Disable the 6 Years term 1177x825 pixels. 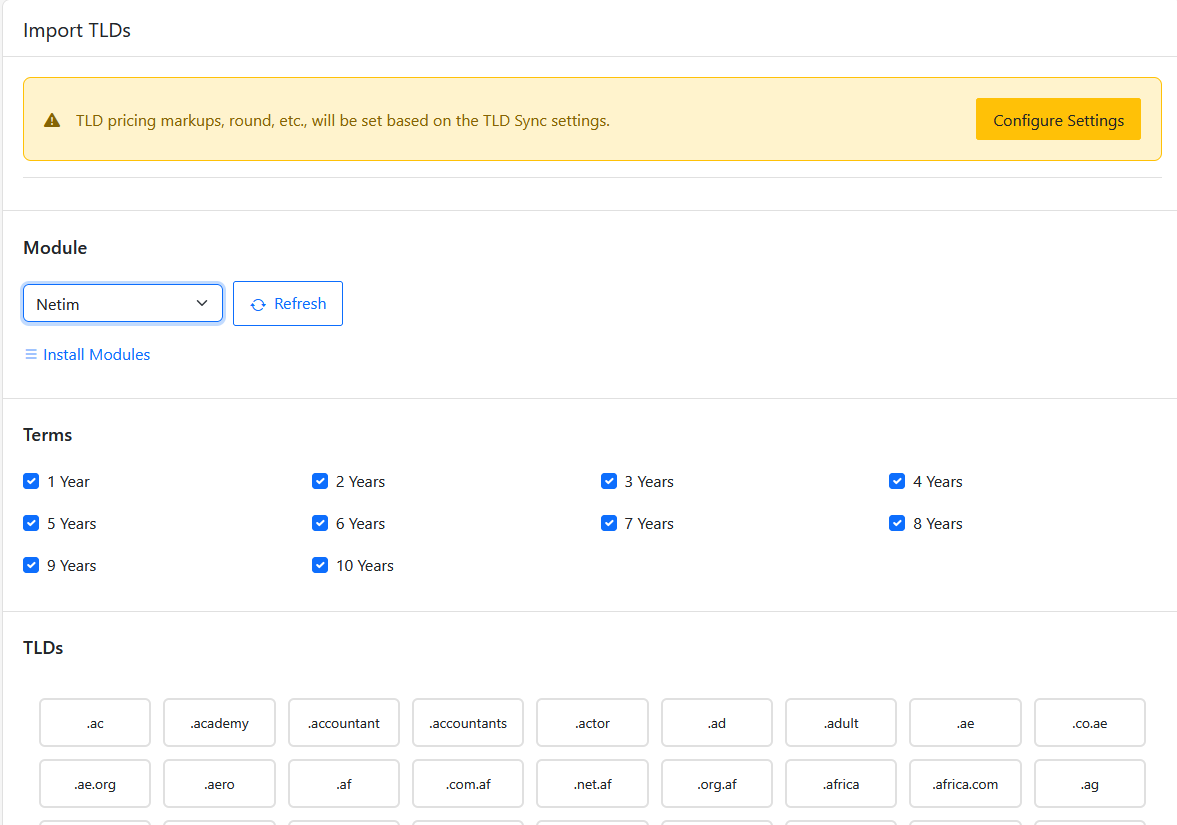tap(320, 523)
